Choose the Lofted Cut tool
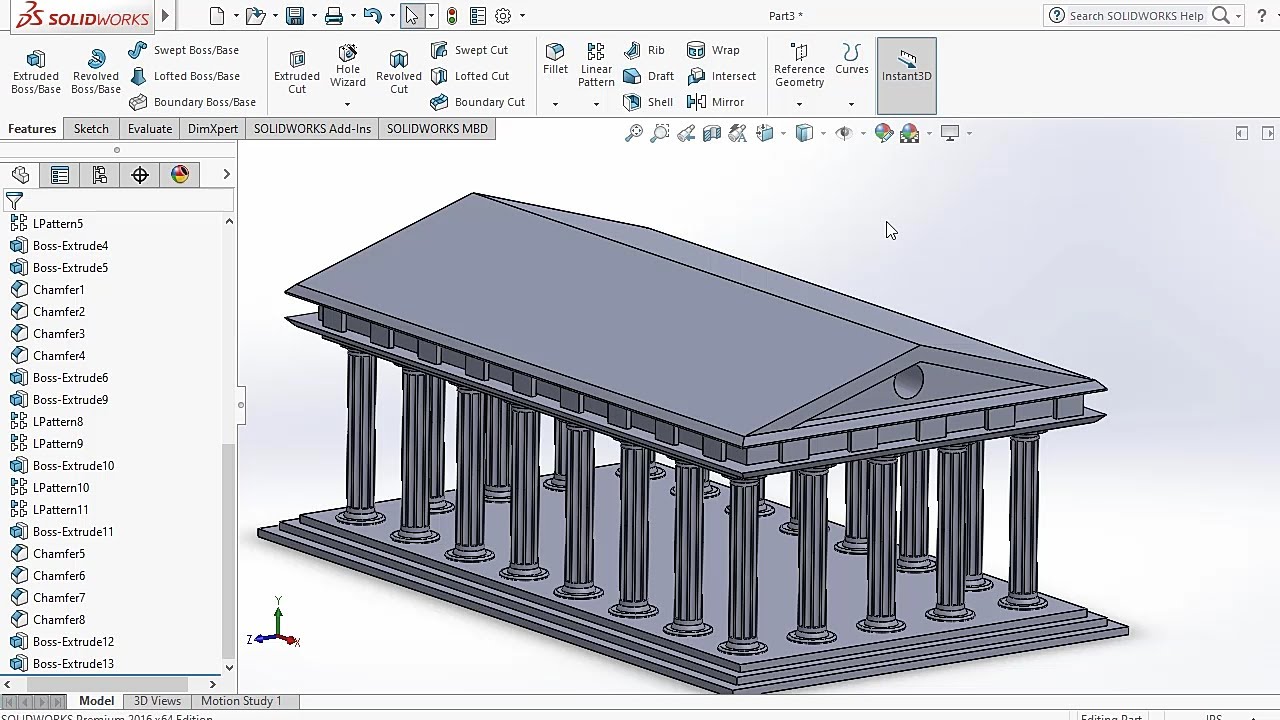Viewport: 1280px width, 720px height. (x=469, y=76)
